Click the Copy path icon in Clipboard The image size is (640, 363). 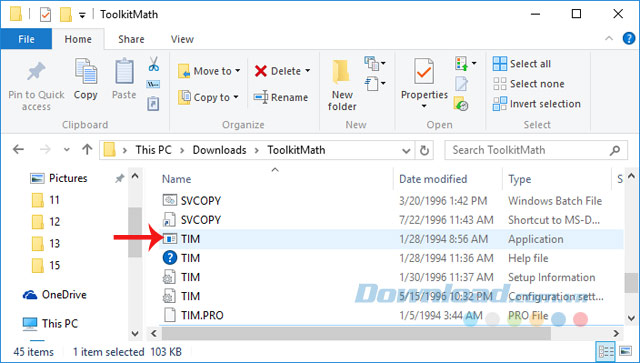pos(153,85)
